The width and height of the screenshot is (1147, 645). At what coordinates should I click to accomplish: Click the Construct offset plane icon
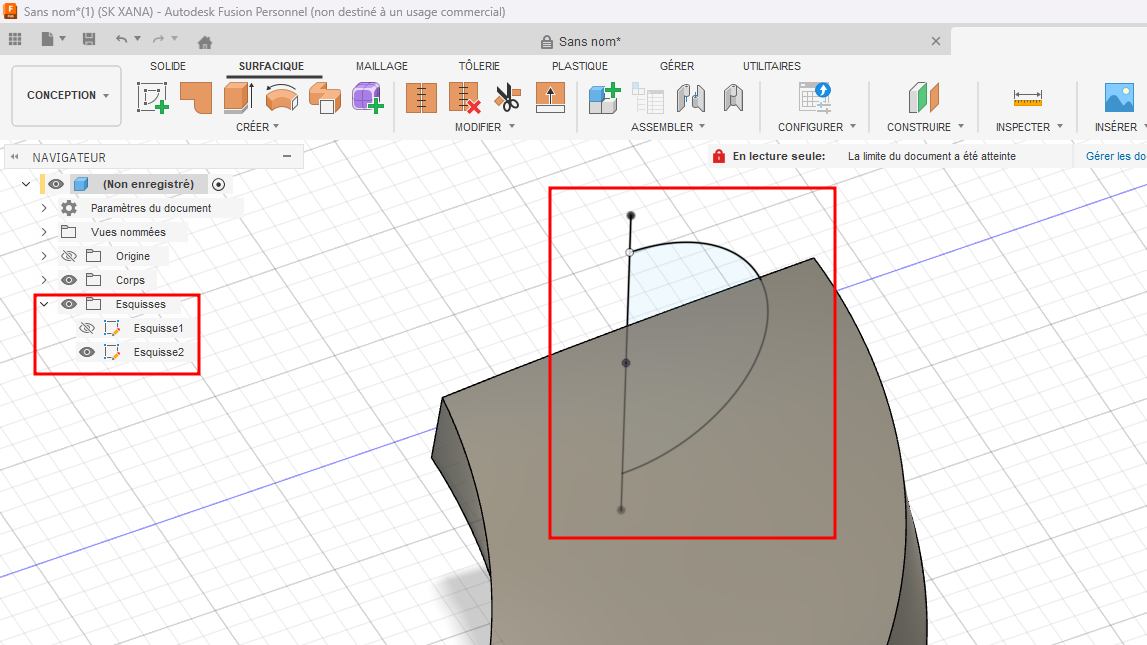point(923,97)
